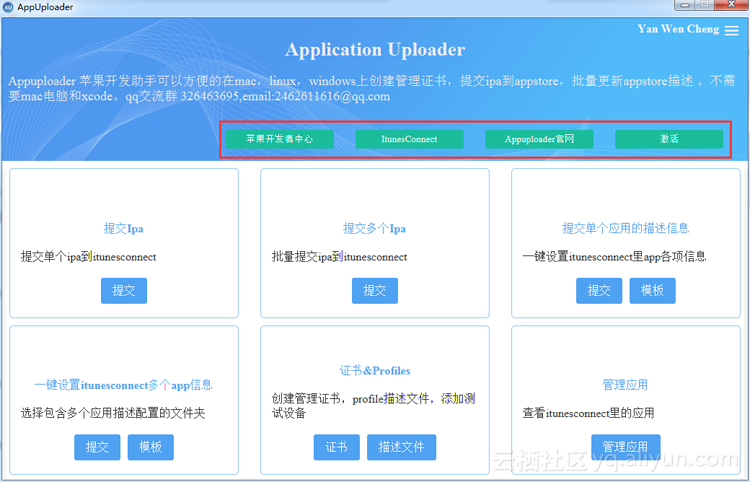Viewport: 750px width, 482px height.
Task: Select the 证书&Profiles title
Action: tap(375, 371)
